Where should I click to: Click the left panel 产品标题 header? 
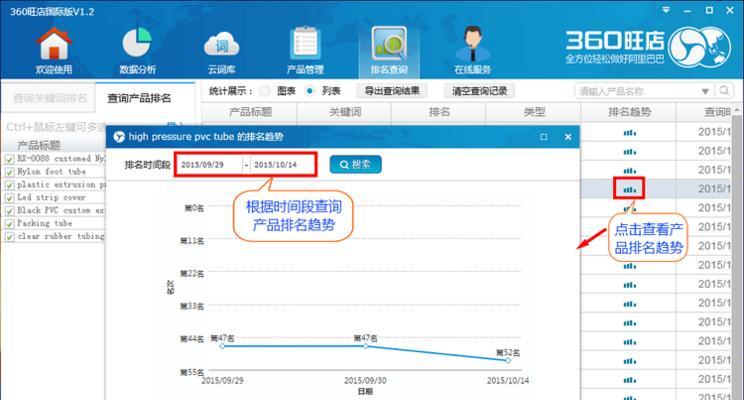(38, 145)
